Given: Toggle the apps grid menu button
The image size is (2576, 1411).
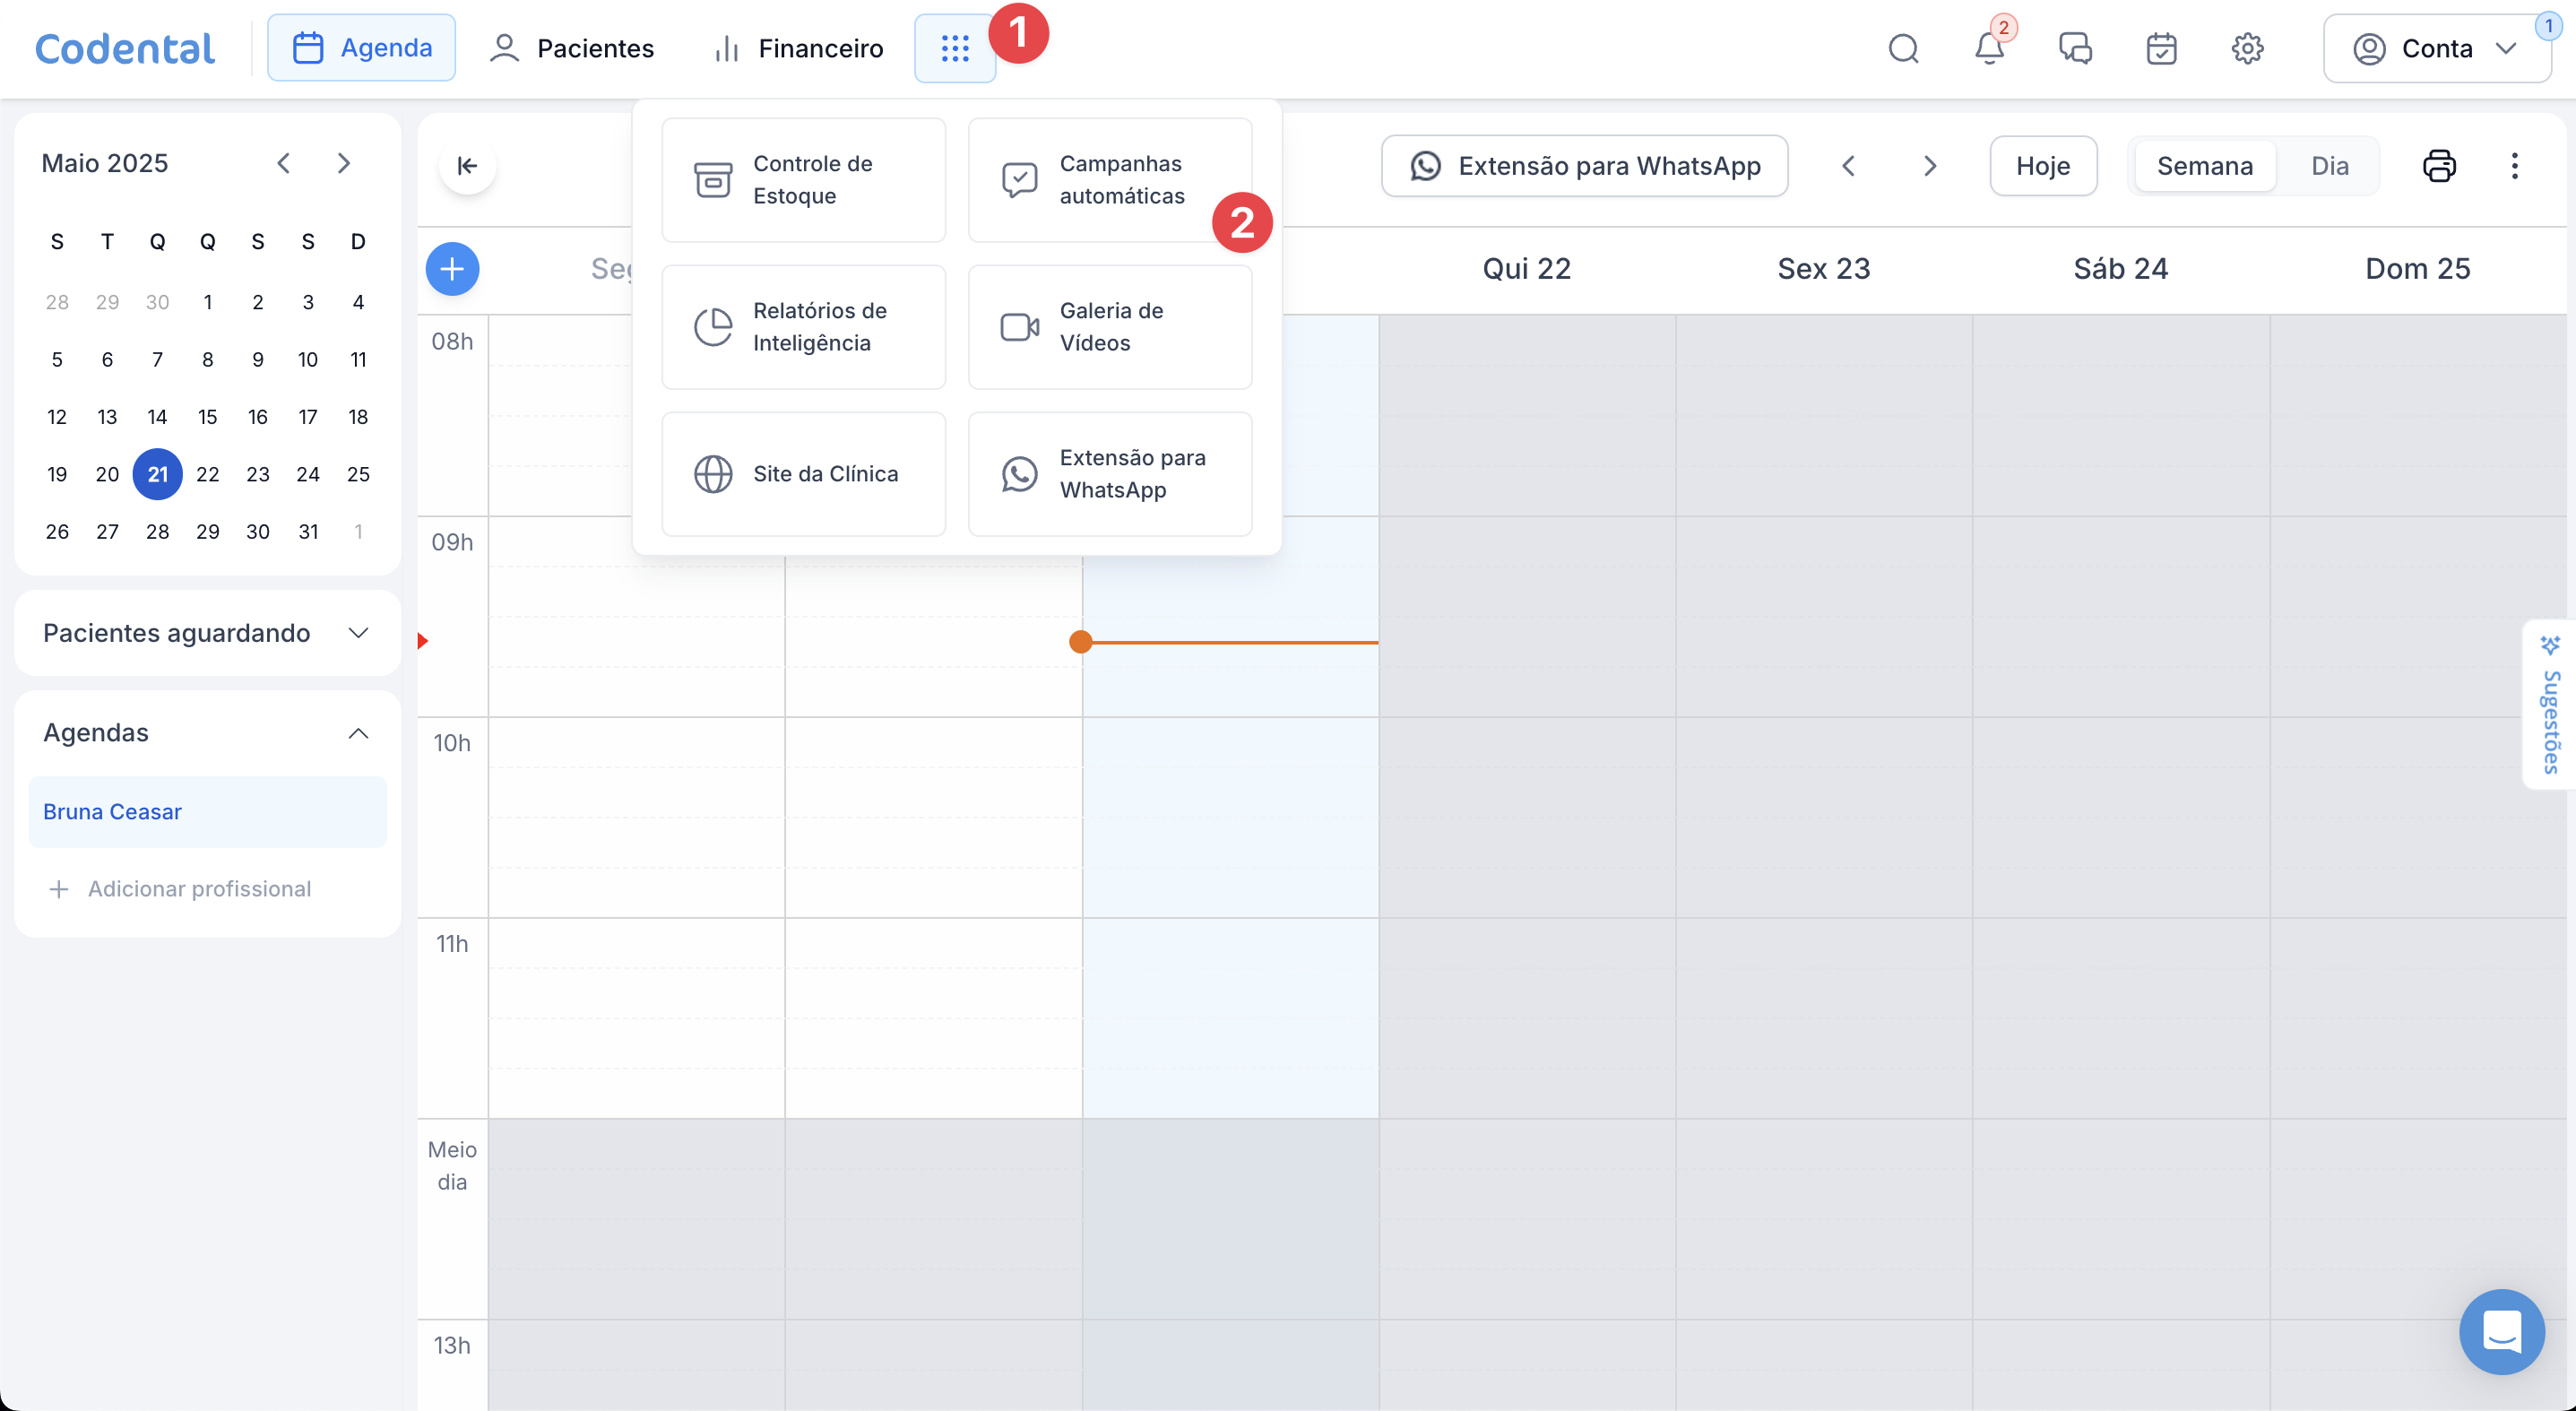Looking at the screenshot, I should pyautogui.click(x=955, y=48).
